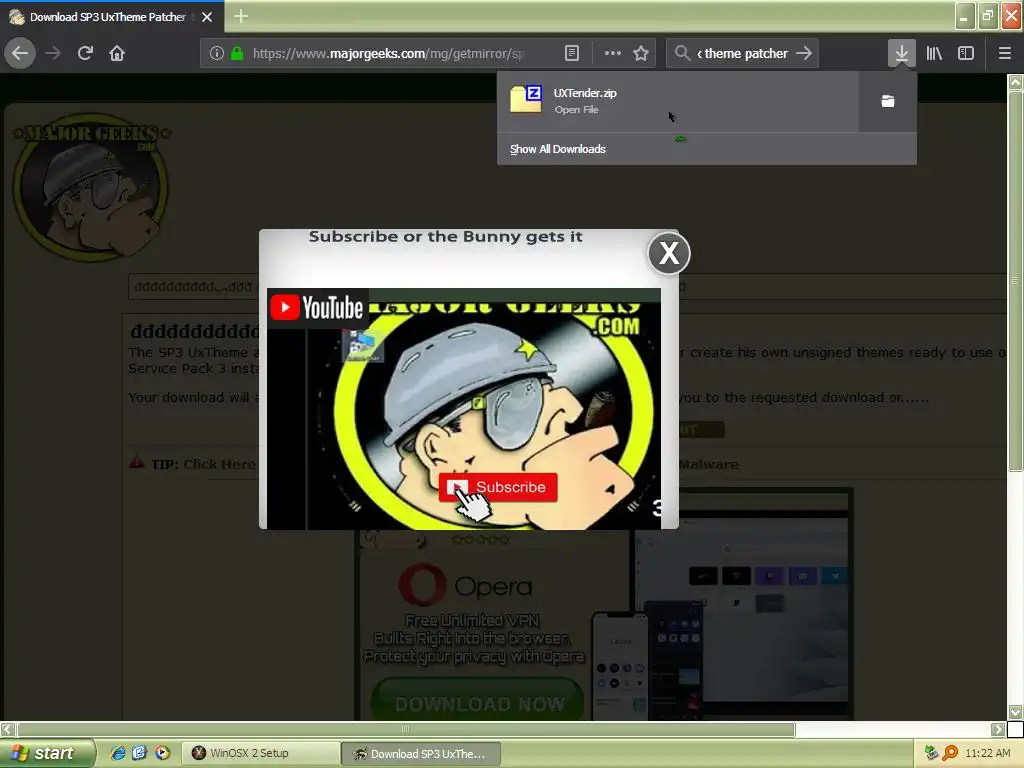Screen dimensions: 1024x768
Task: Click the browser forward arrow
Action: point(53,53)
